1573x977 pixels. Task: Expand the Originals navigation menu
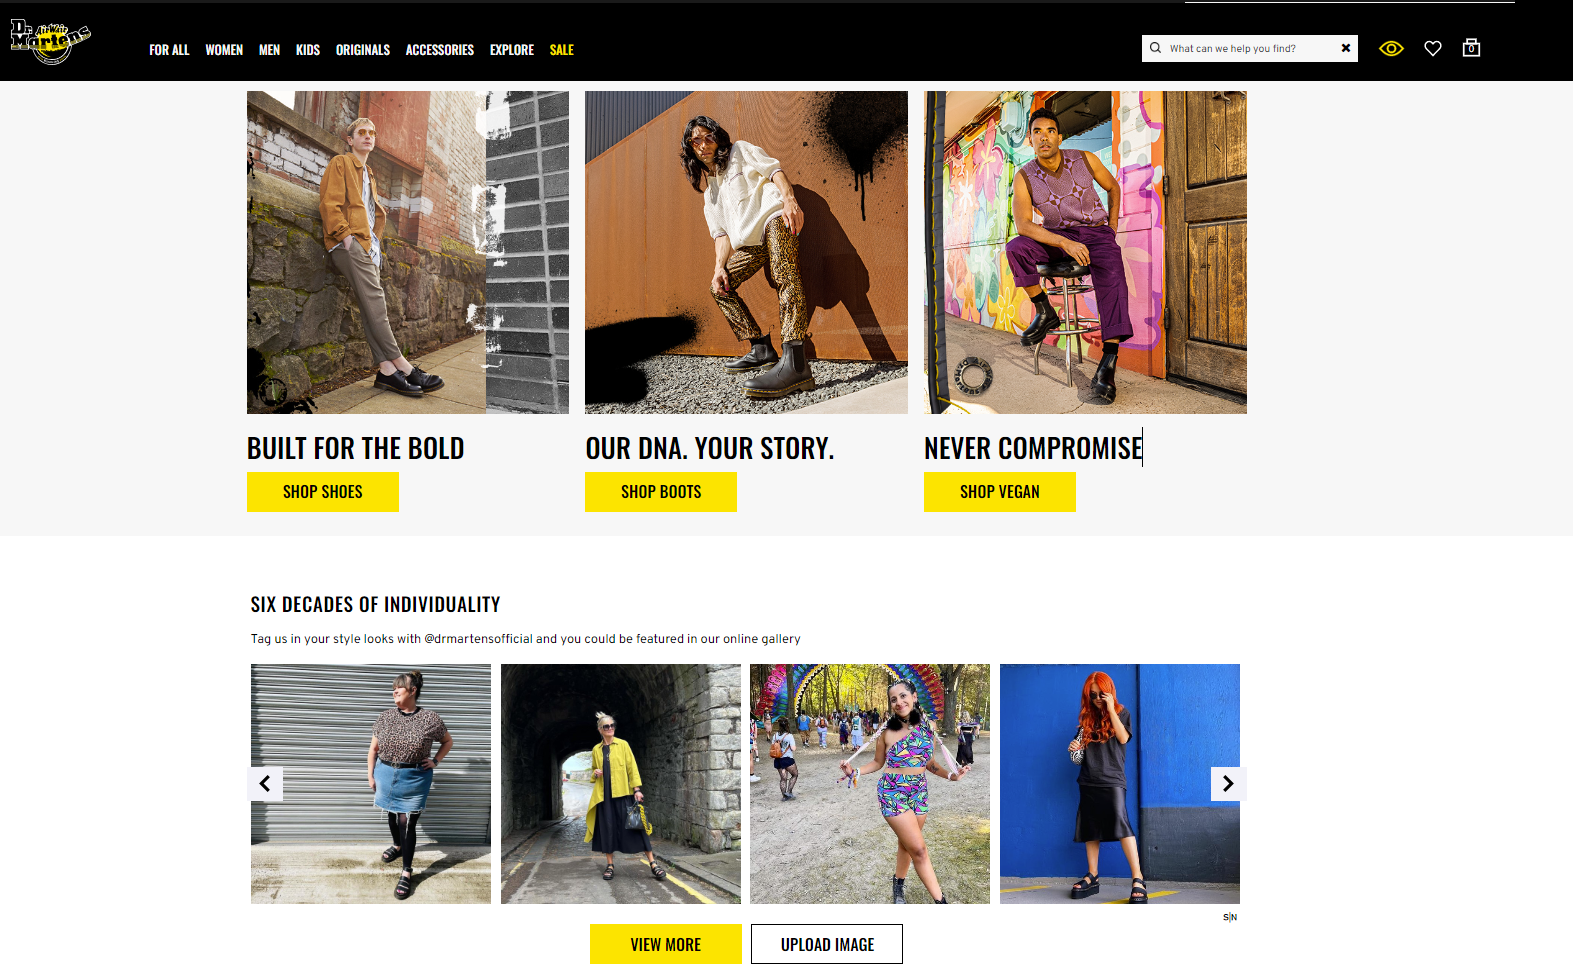point(363,50)
